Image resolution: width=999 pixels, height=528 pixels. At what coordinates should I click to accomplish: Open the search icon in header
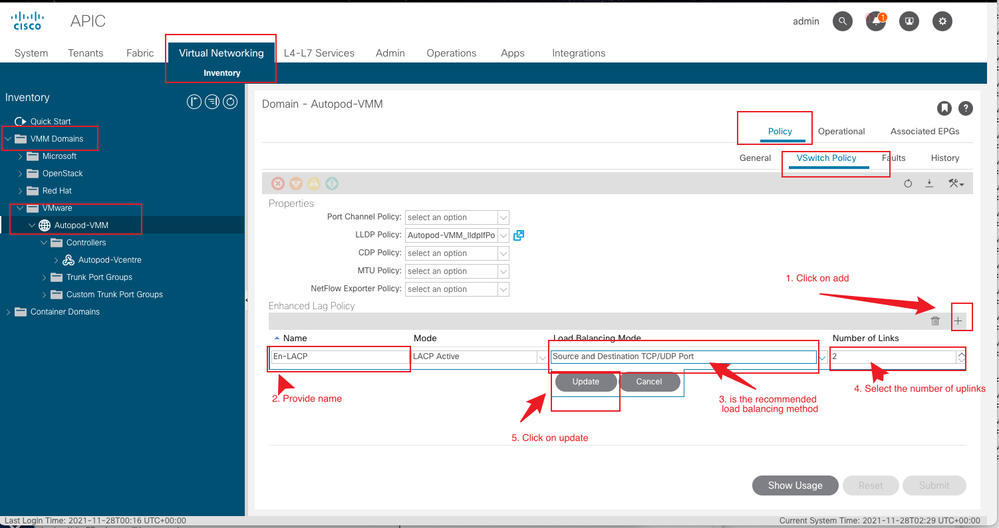tap(842, 21)
